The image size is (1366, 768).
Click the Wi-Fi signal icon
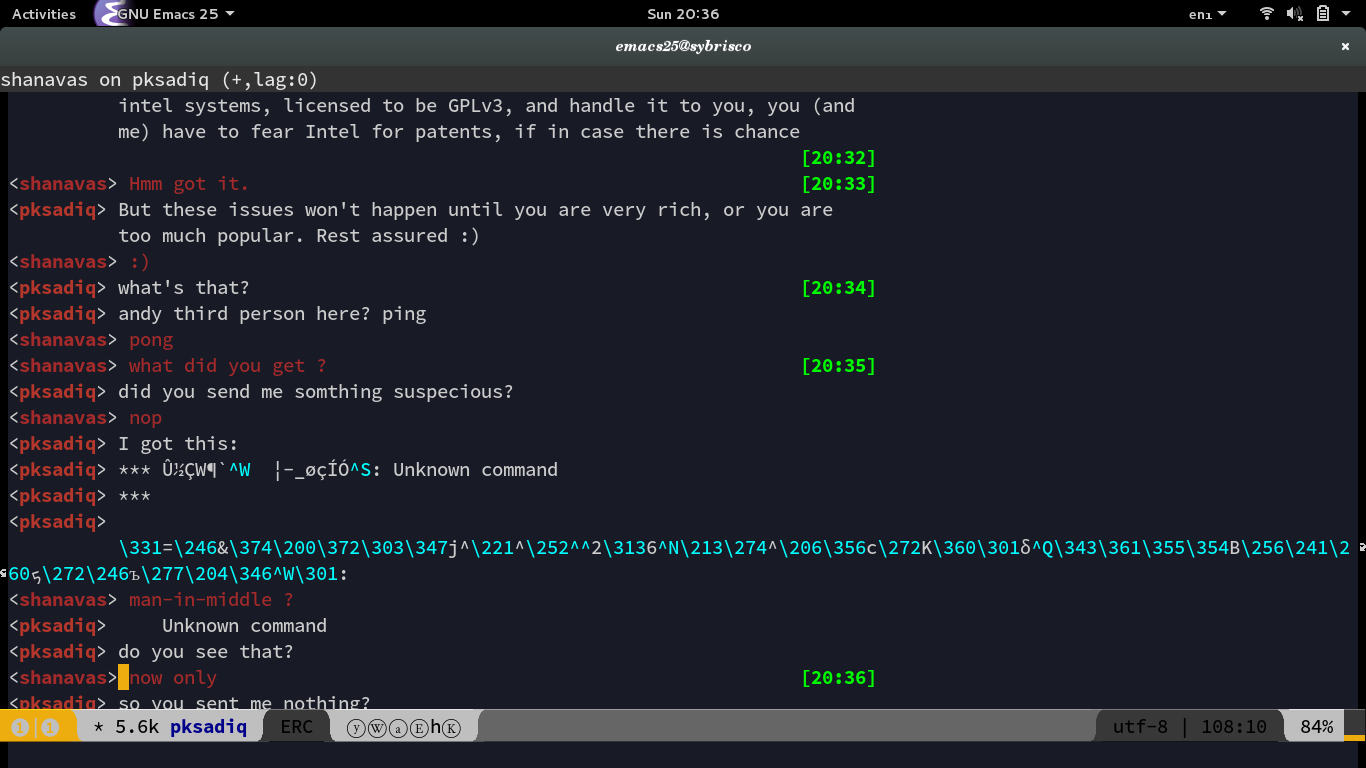click(x=1267, y=14)
